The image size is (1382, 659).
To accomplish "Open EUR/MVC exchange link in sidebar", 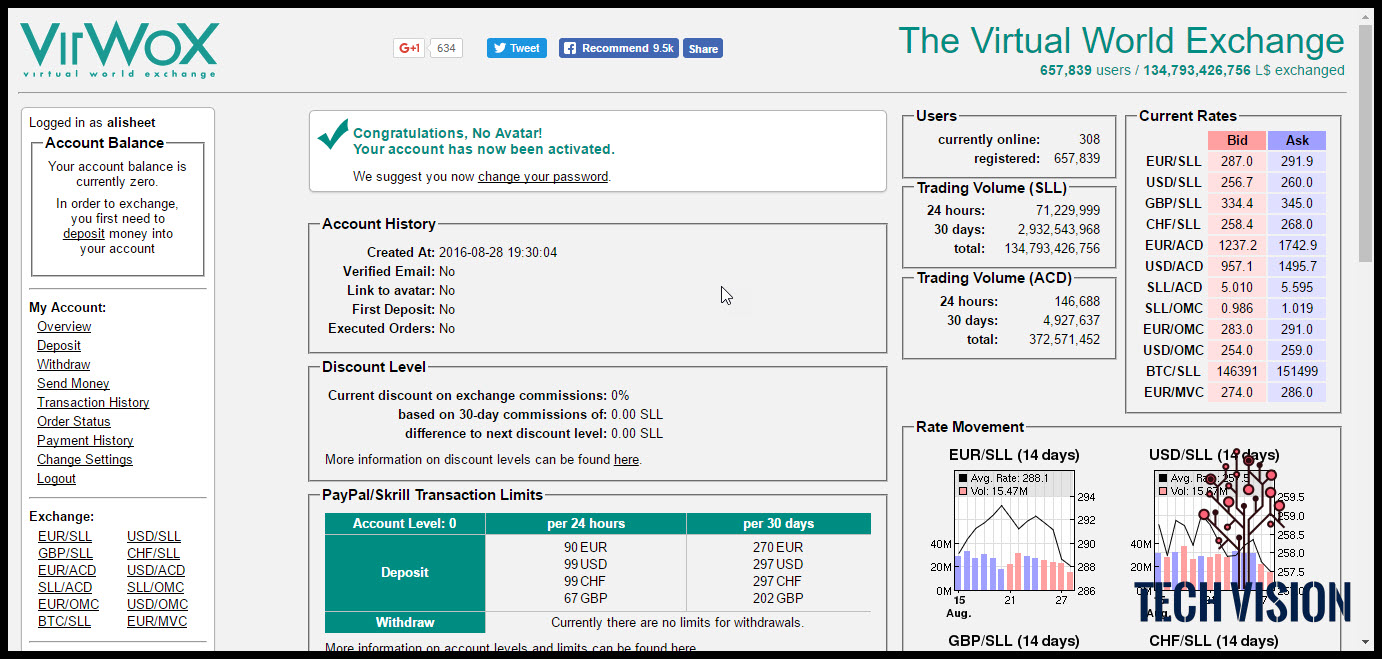I will pyautogui.click(x=157, y=622).
